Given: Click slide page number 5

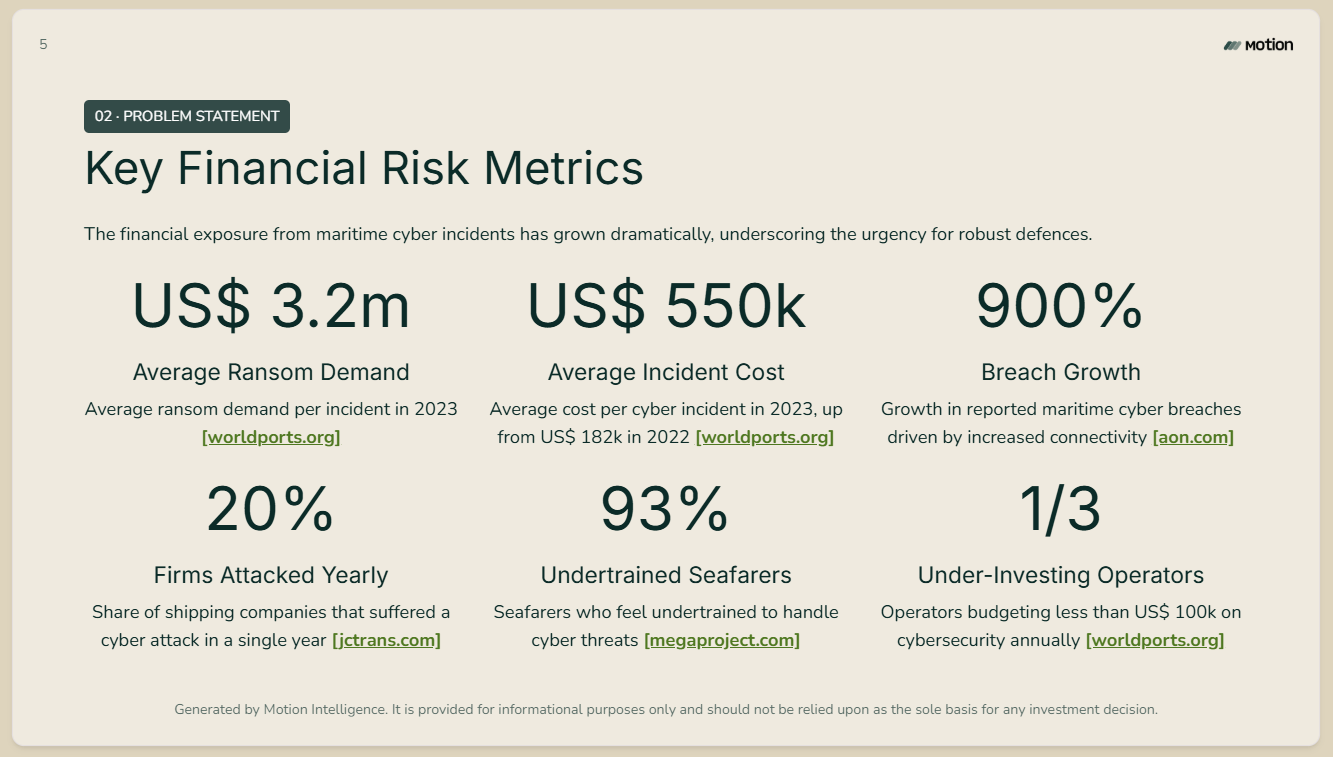Looking at the screenshot, I should 43,44.
